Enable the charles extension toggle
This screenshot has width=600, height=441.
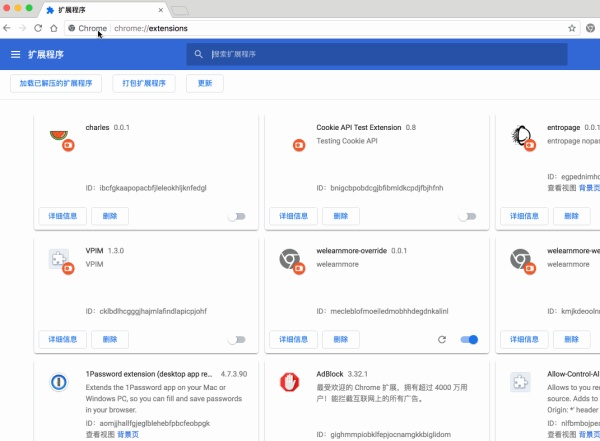click(237, 217)
